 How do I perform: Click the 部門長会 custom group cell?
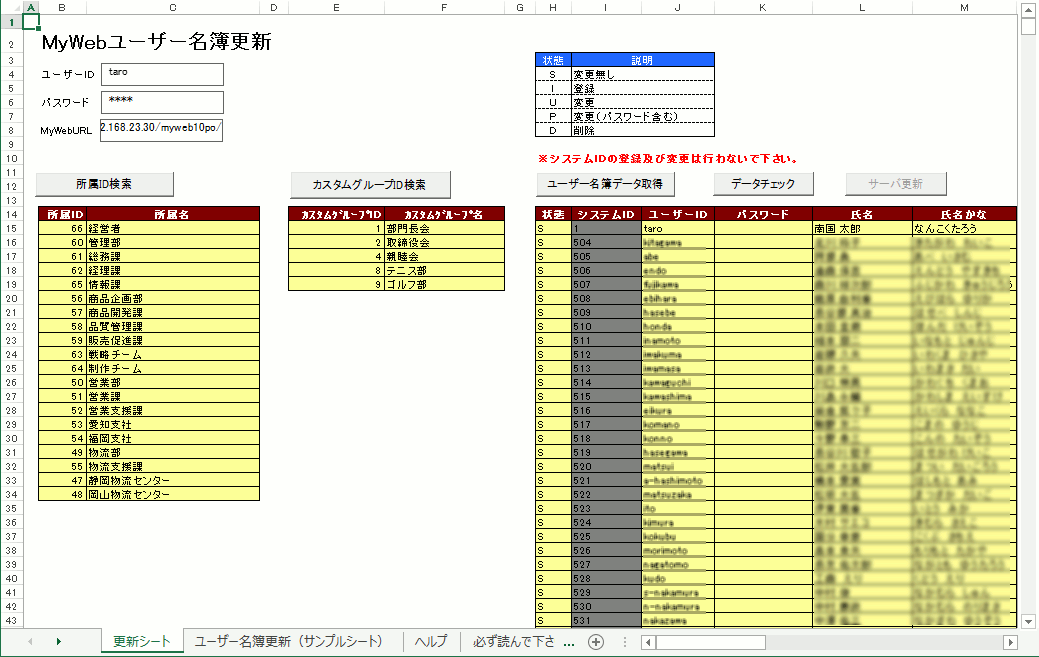pyautogui.click(x=445, y=228)
